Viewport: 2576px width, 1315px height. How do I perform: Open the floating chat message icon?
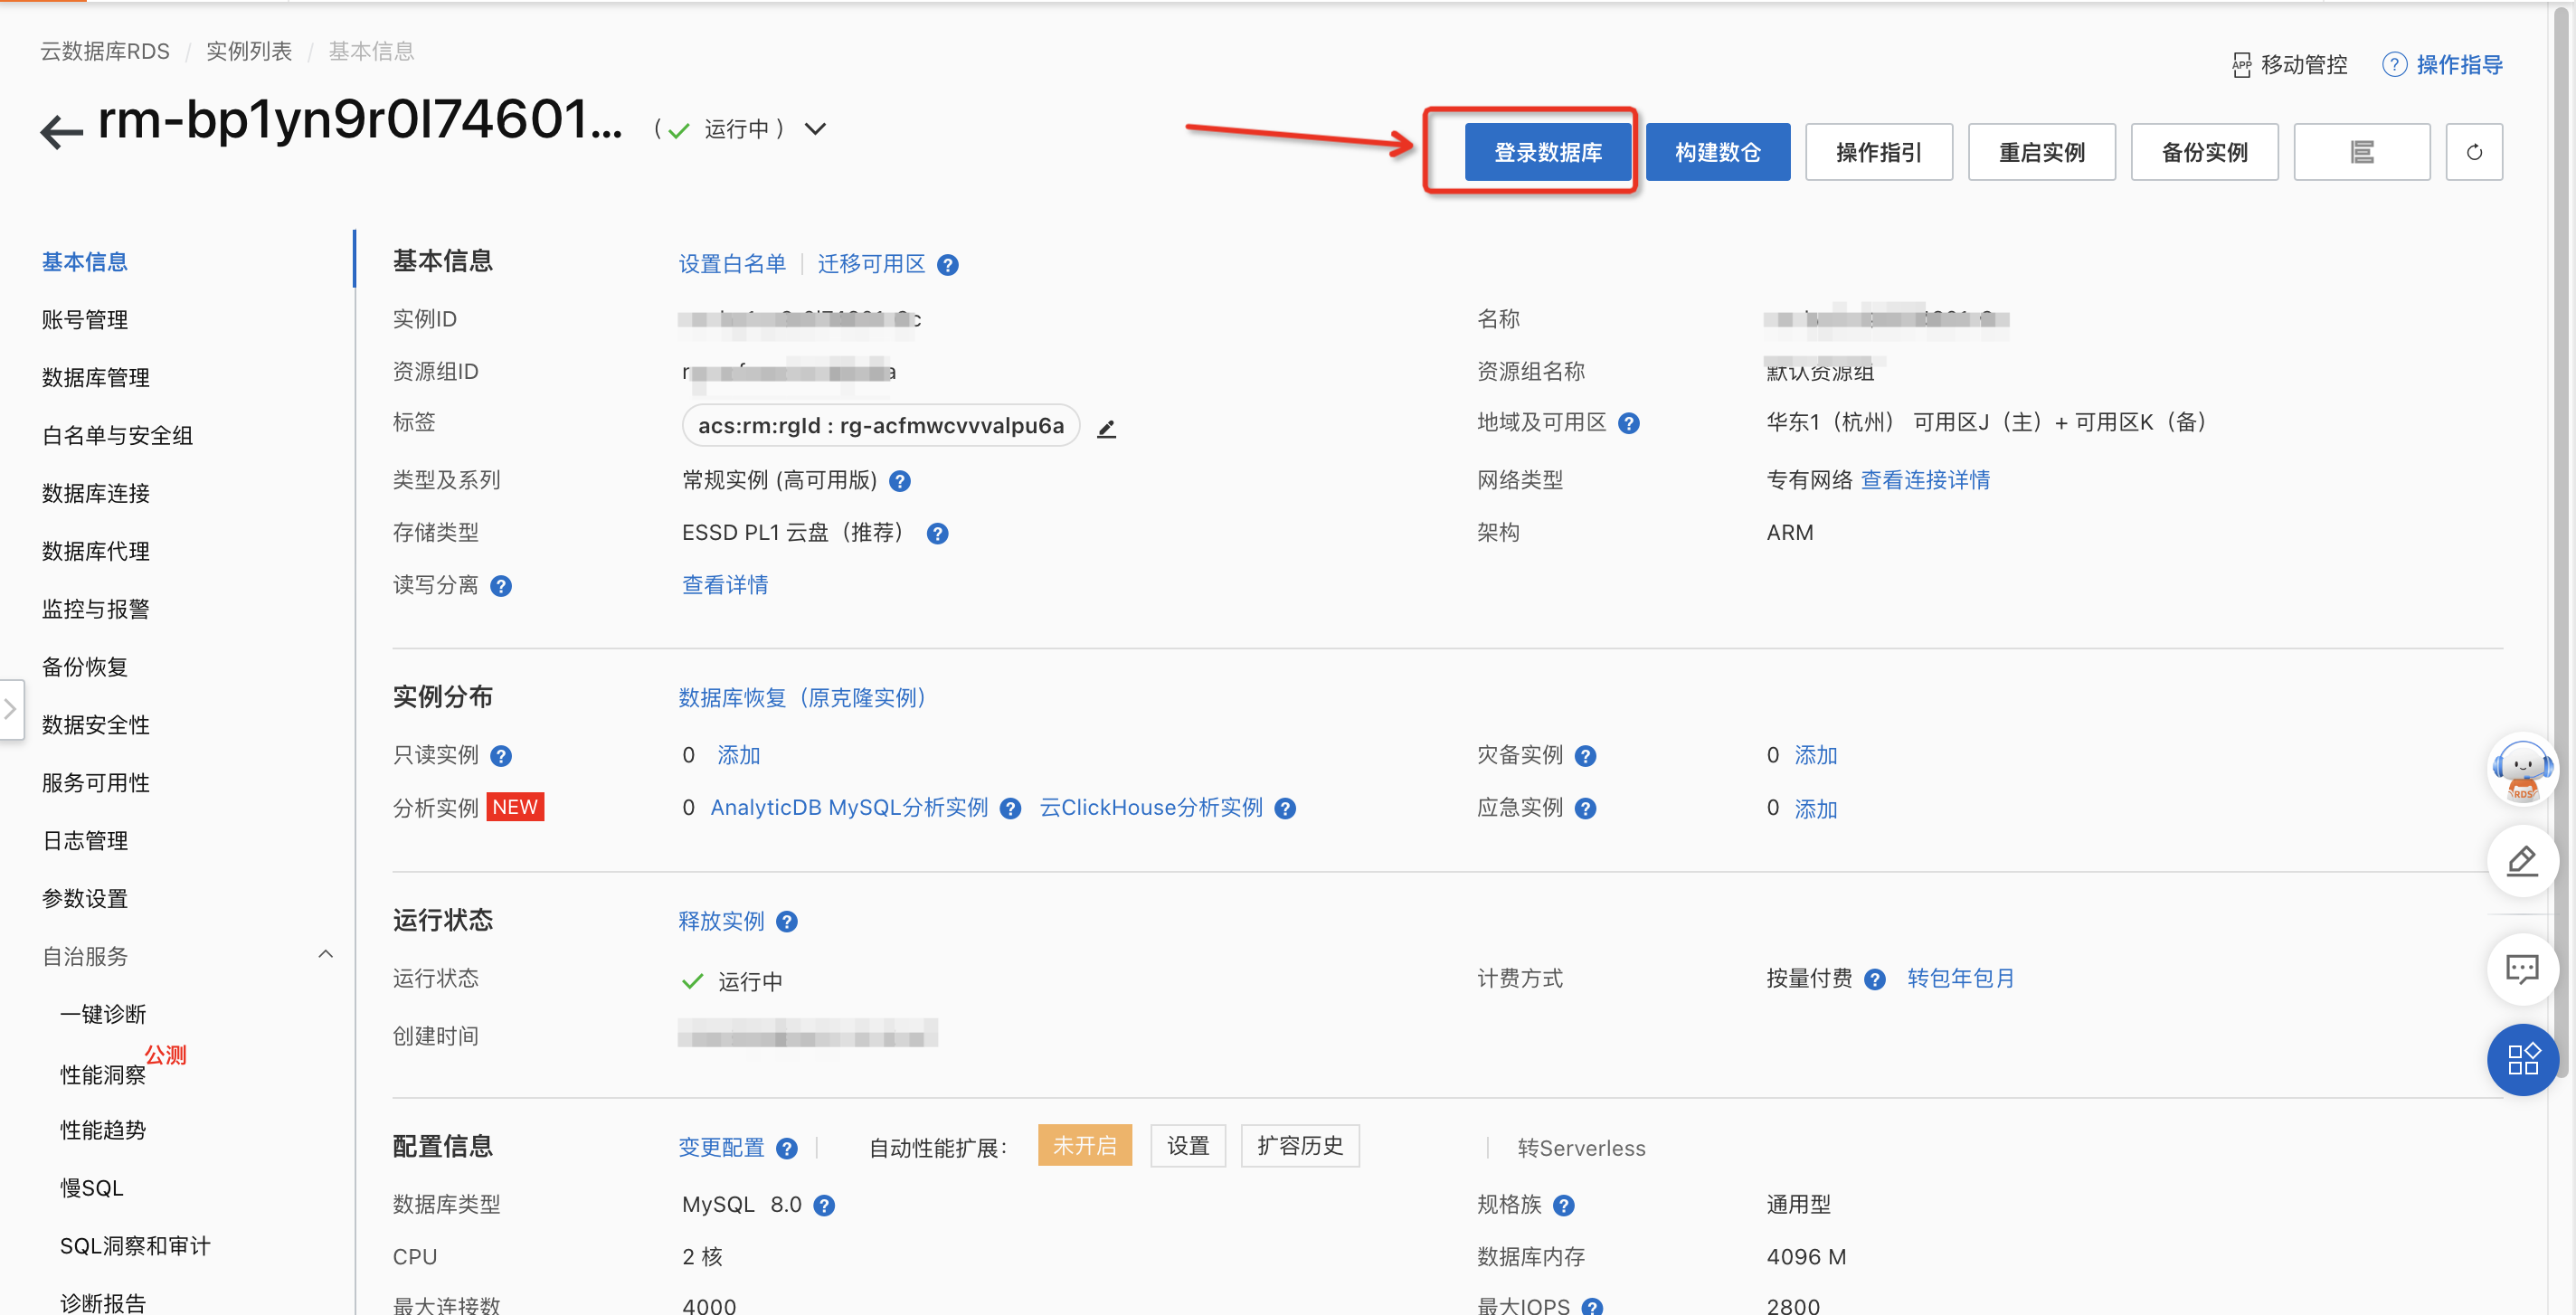(x=2521, y=967)
